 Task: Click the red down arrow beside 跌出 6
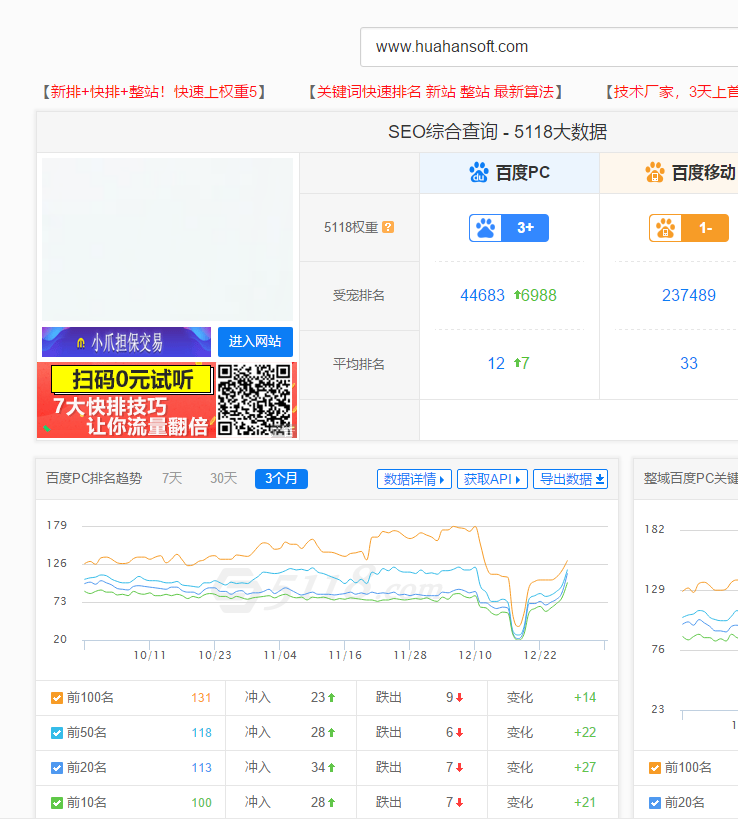[x=460, y=733]
